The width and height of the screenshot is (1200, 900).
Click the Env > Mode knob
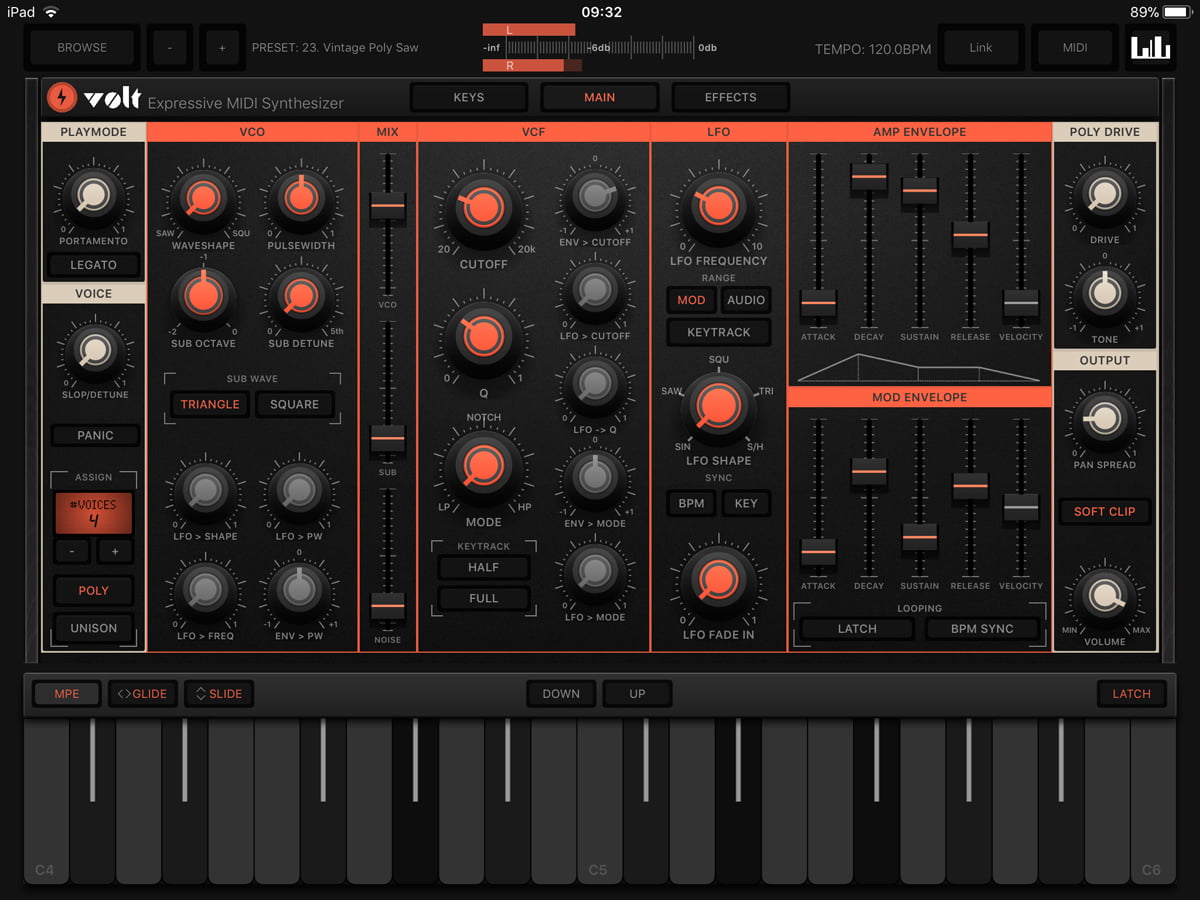point(595,479)
